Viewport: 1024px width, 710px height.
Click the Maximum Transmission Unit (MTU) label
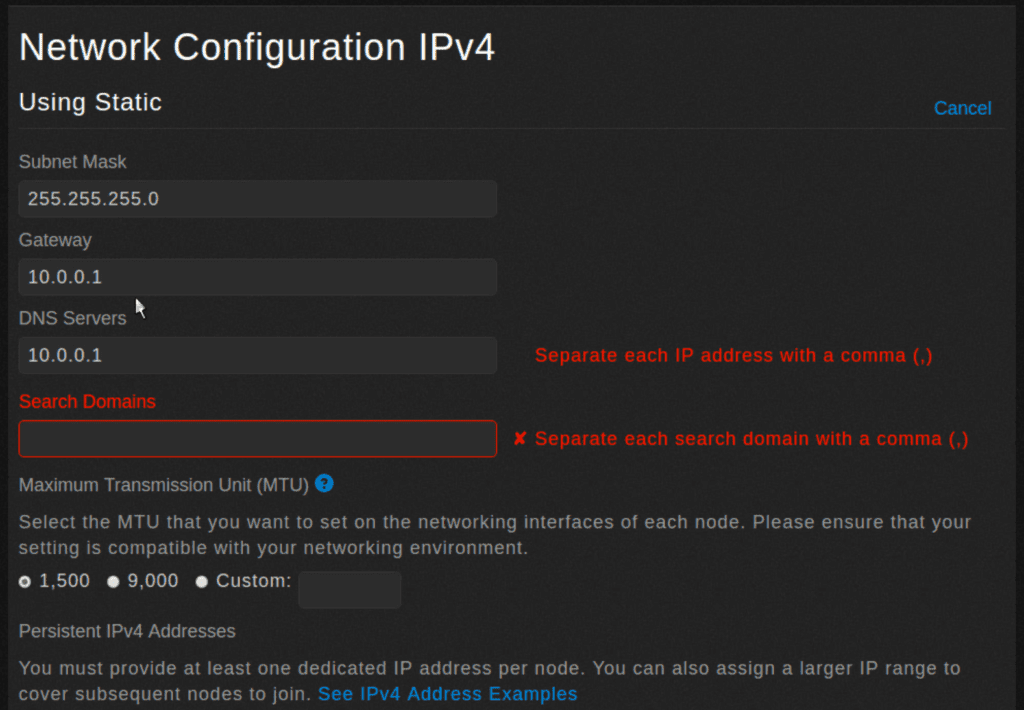click(163, 485)
